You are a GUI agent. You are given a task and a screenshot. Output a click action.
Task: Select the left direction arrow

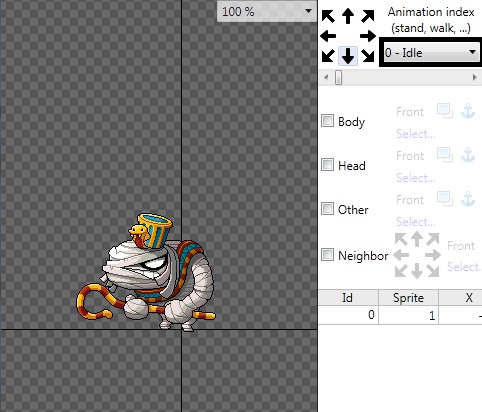pyautogui.click(x=328, y=36)
